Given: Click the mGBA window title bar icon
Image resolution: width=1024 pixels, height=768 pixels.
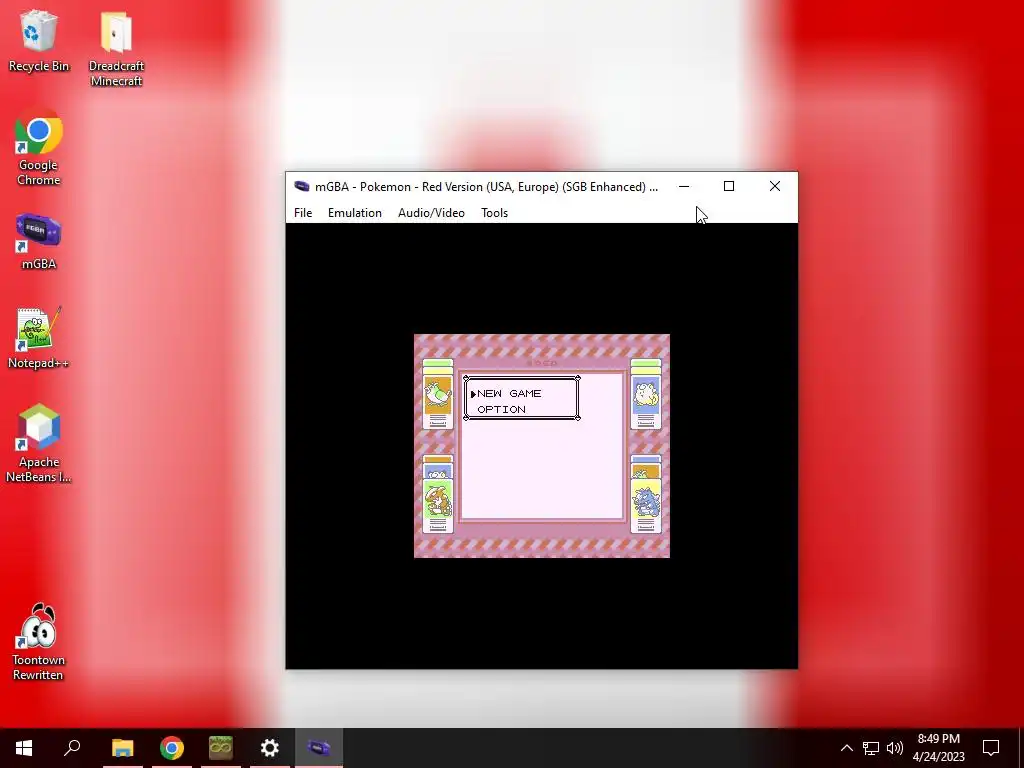Looking at the screenshot, I should [301, 186].
